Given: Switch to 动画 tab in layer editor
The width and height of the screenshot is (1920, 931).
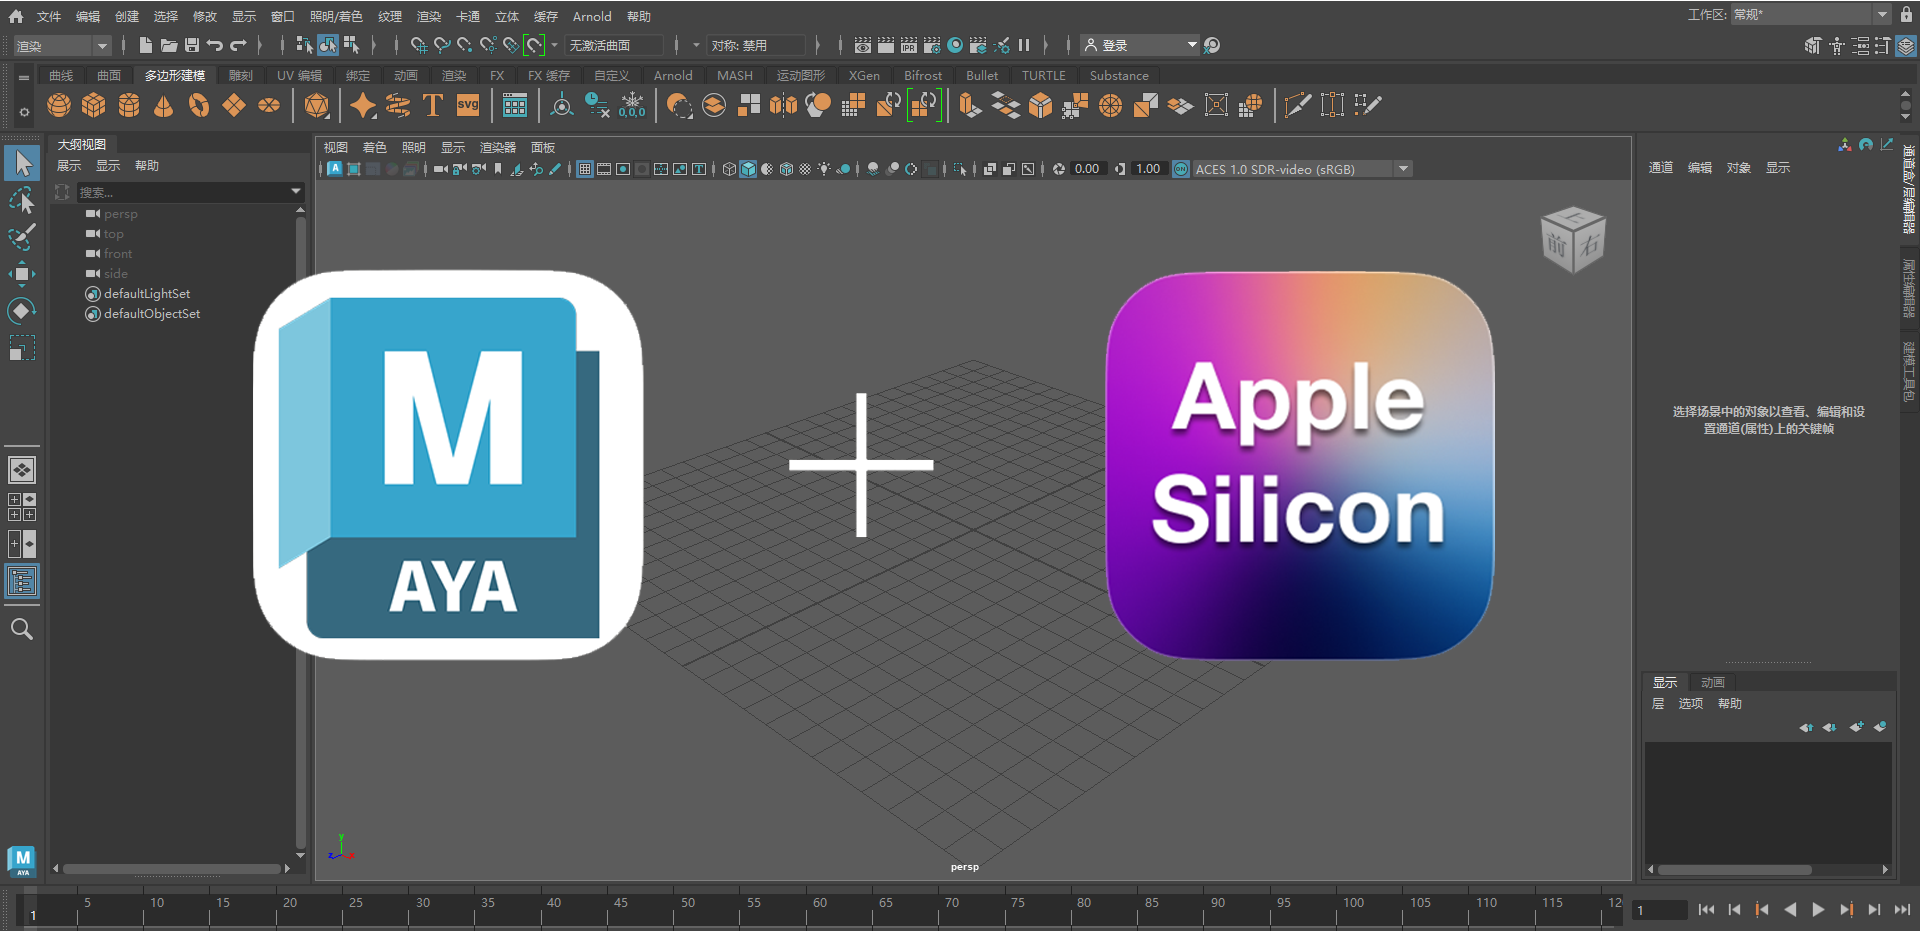Looking at the screenshot, I should click(x=1713, y=683).
